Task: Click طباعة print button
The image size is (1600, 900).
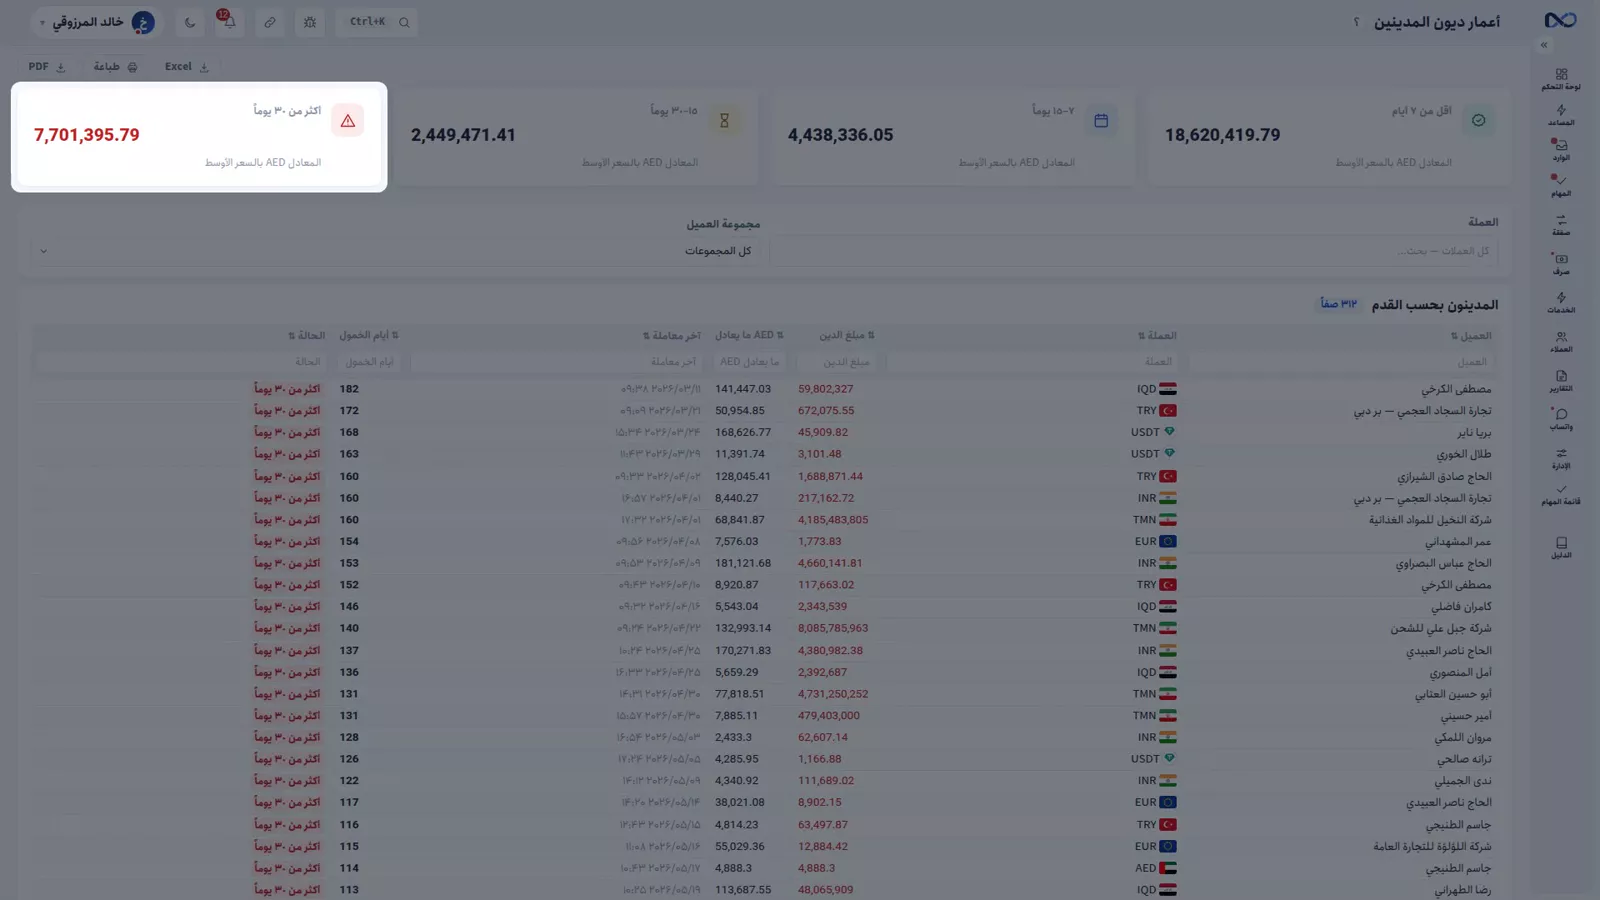Action: point(116,67)
